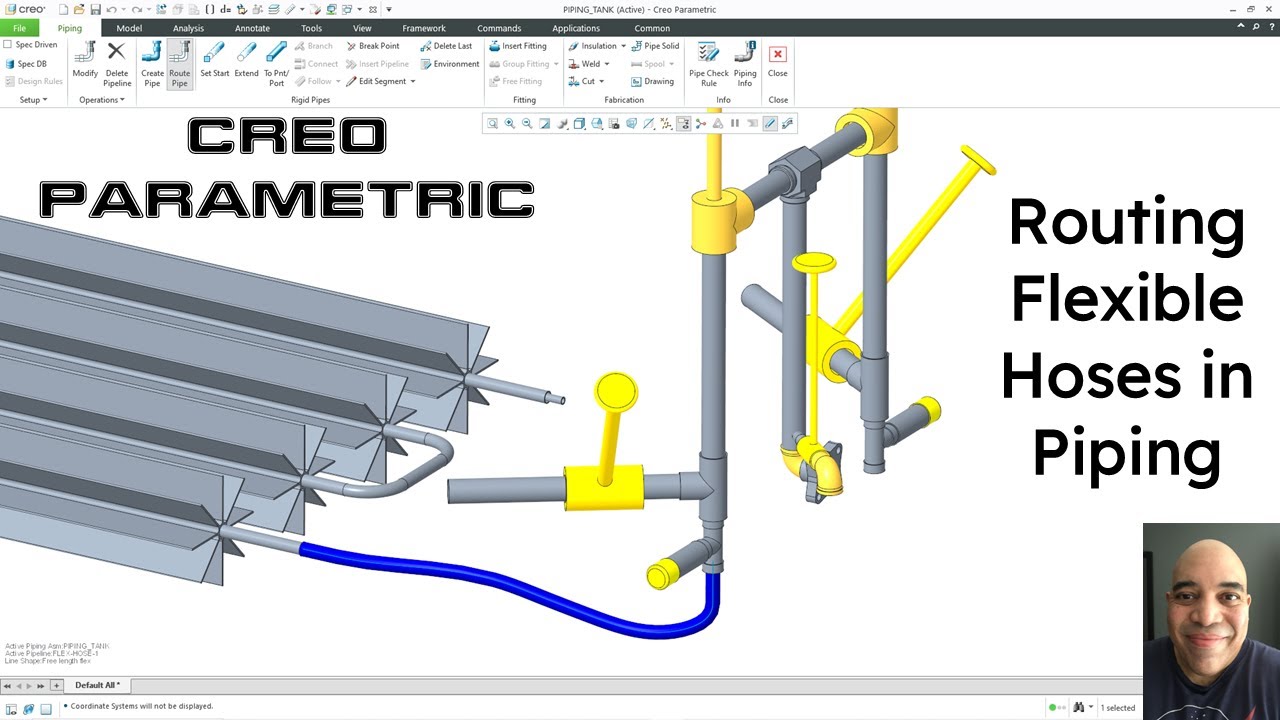Open the File menu

pos(19,28)
